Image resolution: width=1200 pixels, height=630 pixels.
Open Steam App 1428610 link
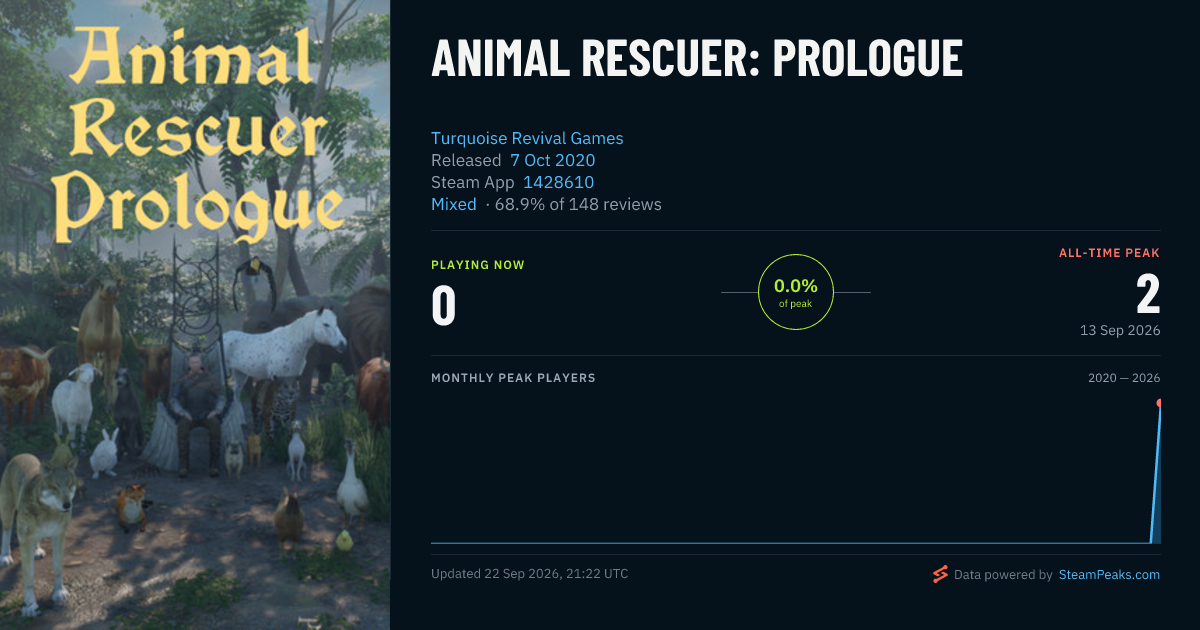558,182
